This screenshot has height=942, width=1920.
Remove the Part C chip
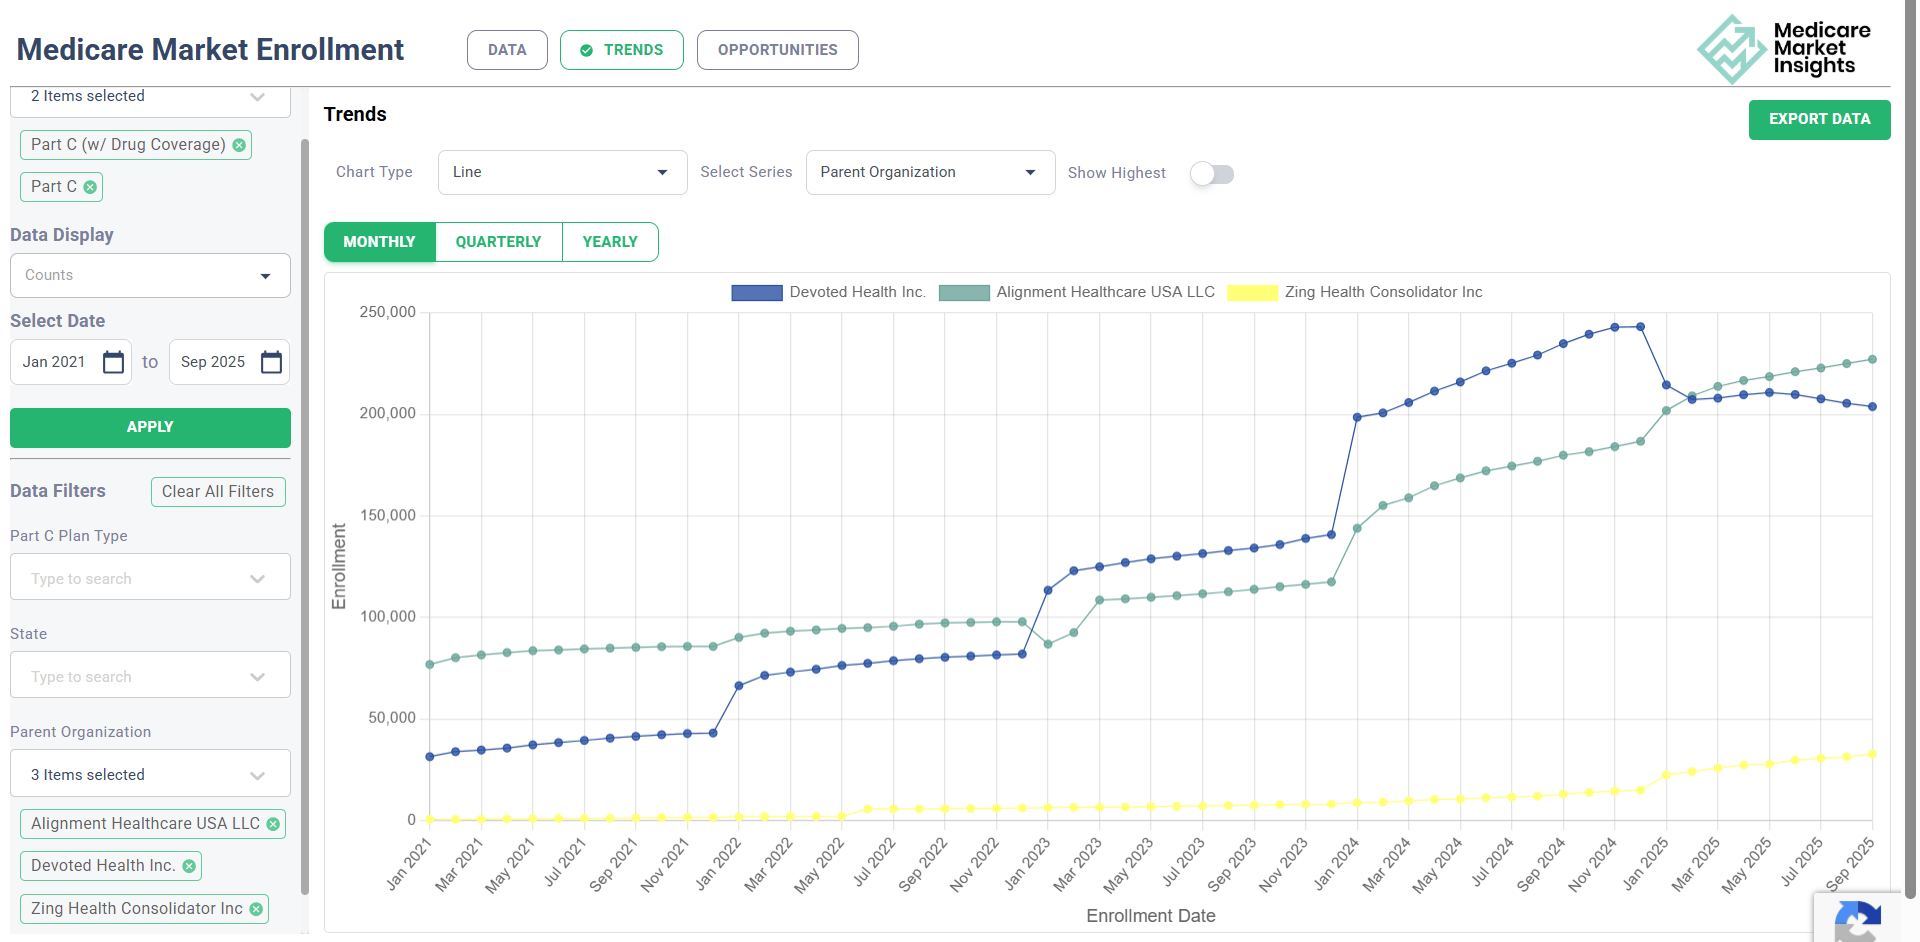pos(90,187)
